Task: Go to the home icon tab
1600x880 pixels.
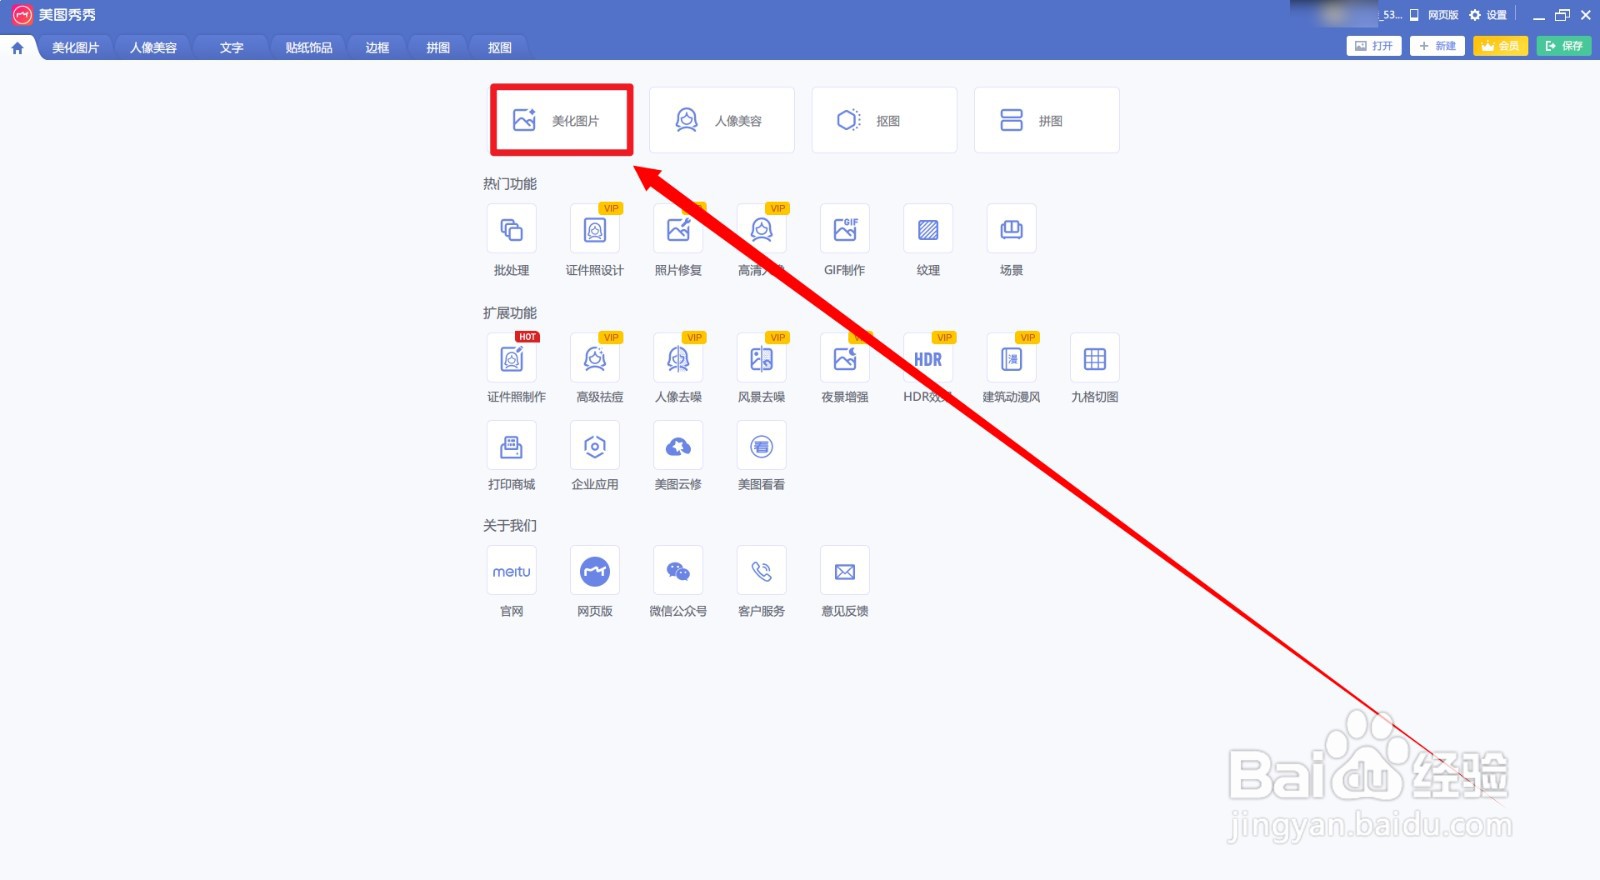Action: point(17,47)
